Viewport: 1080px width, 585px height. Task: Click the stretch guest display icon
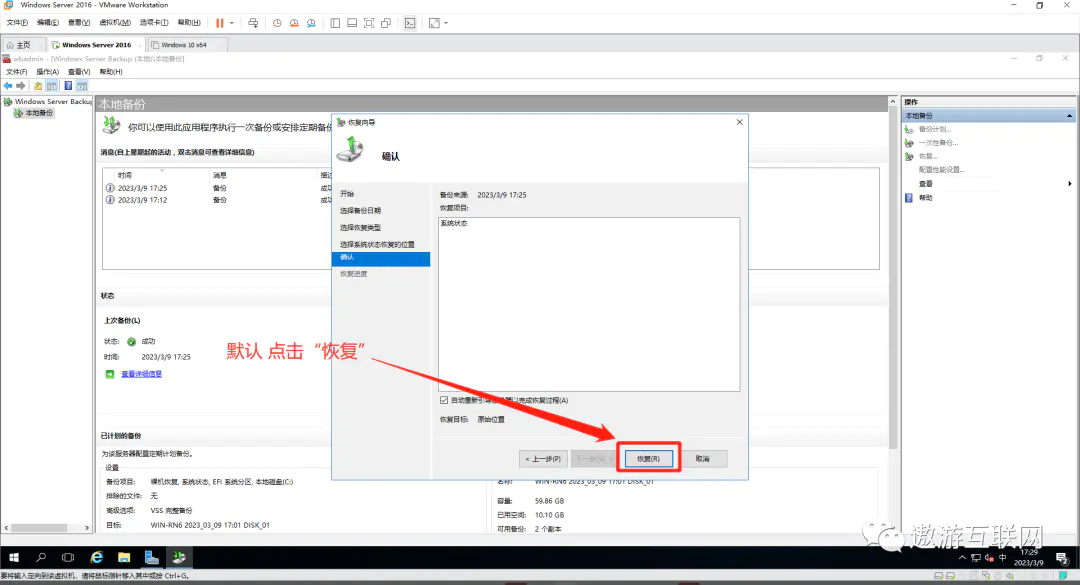pos(434,23)
